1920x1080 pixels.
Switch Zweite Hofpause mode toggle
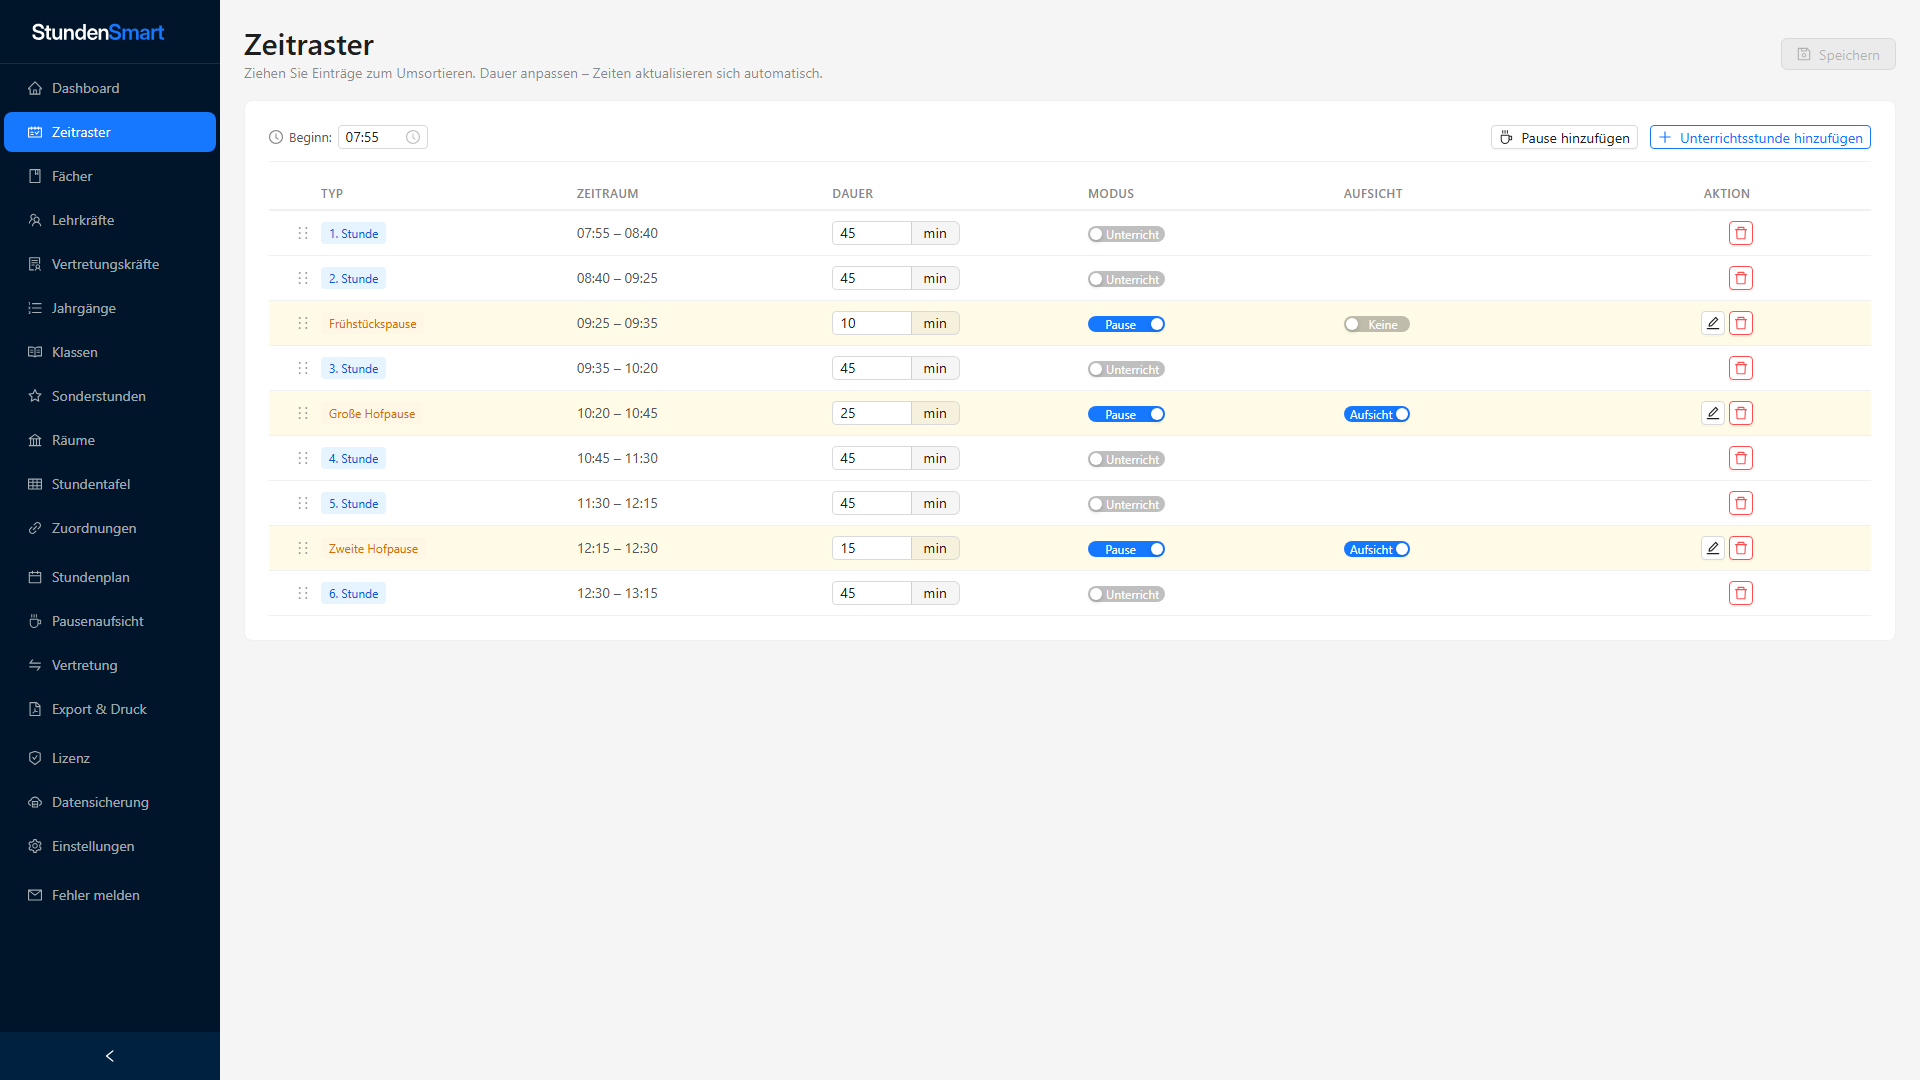pyautogui.click(x=1126, y=549)
